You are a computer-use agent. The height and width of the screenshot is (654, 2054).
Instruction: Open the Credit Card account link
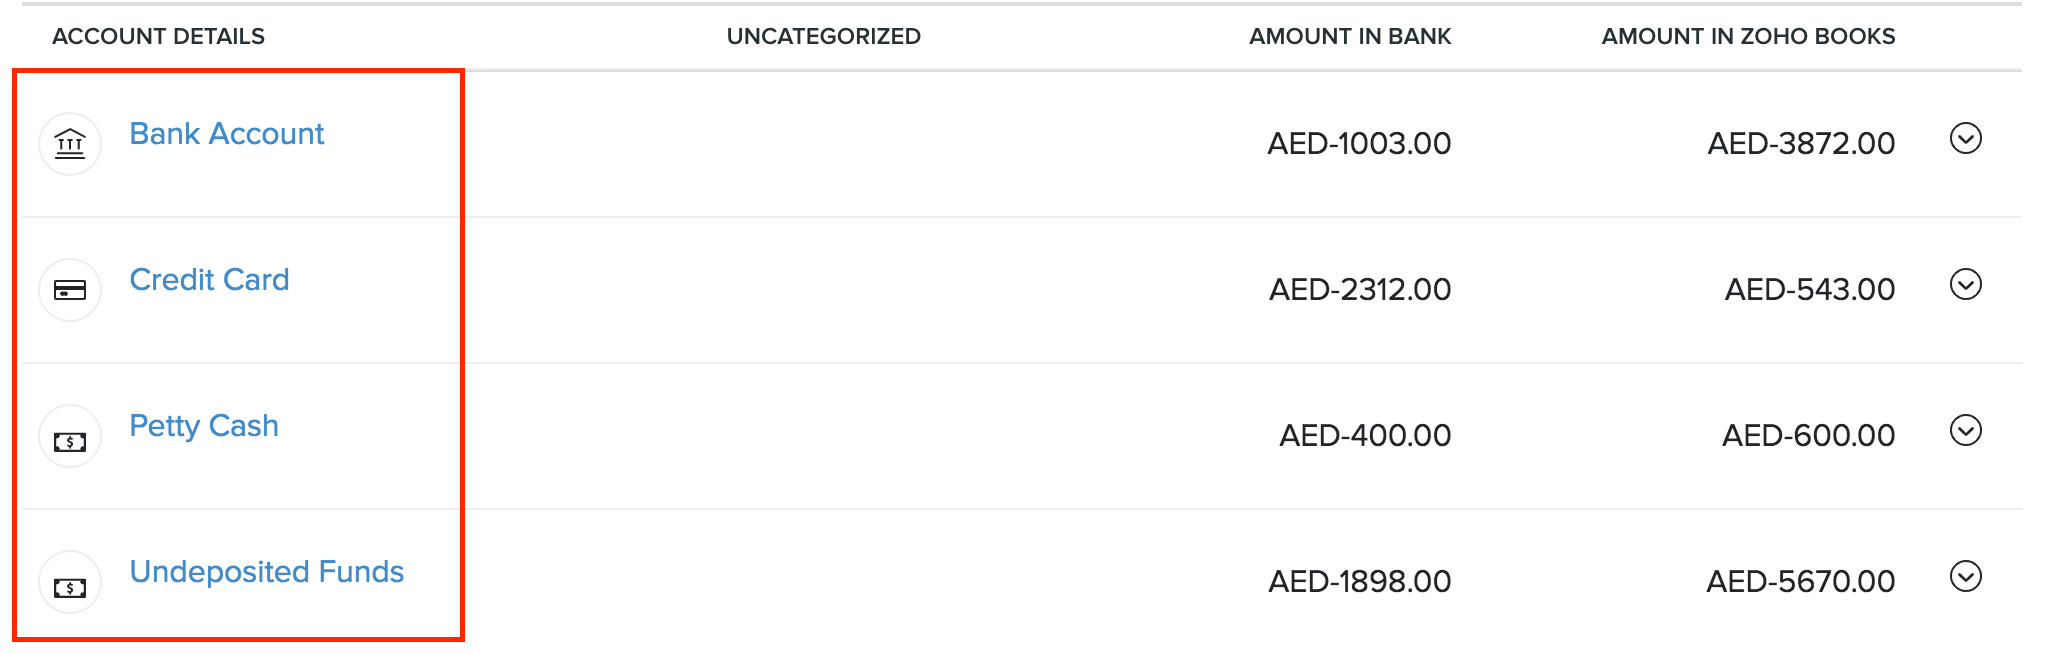point(209,280)
